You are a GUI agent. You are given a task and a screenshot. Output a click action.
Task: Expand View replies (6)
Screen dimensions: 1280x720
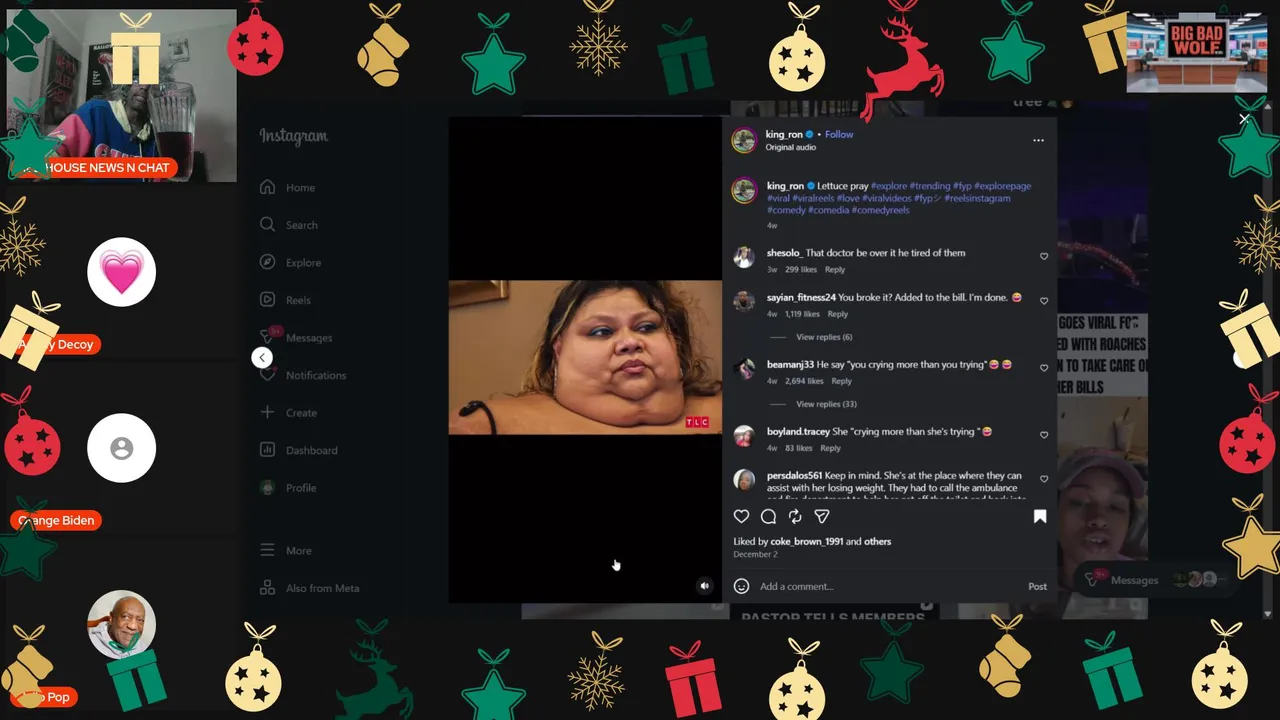point(824,337)
